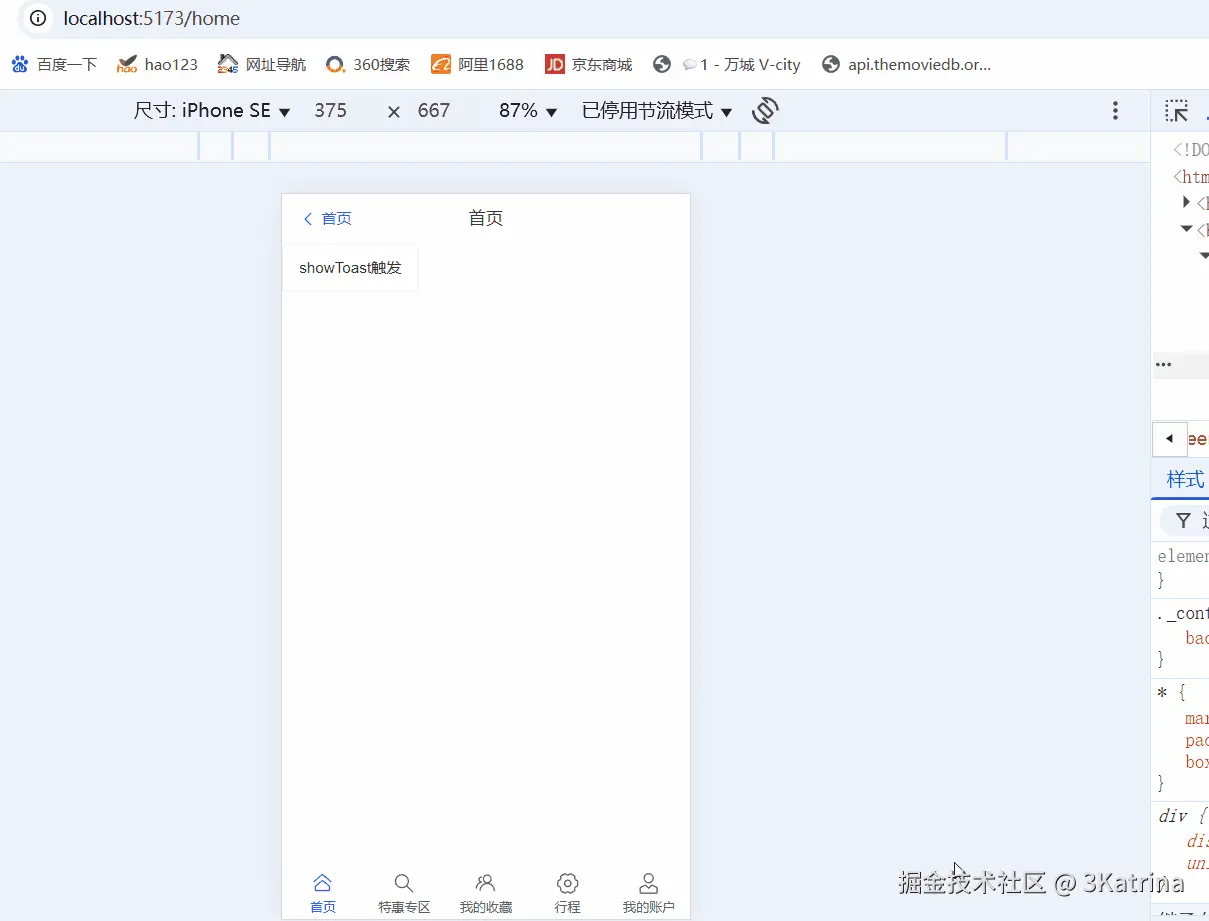Viewport: 1209px width, 921px height.
Task: Tap the 我的账户 person icon
Action: 648,882
